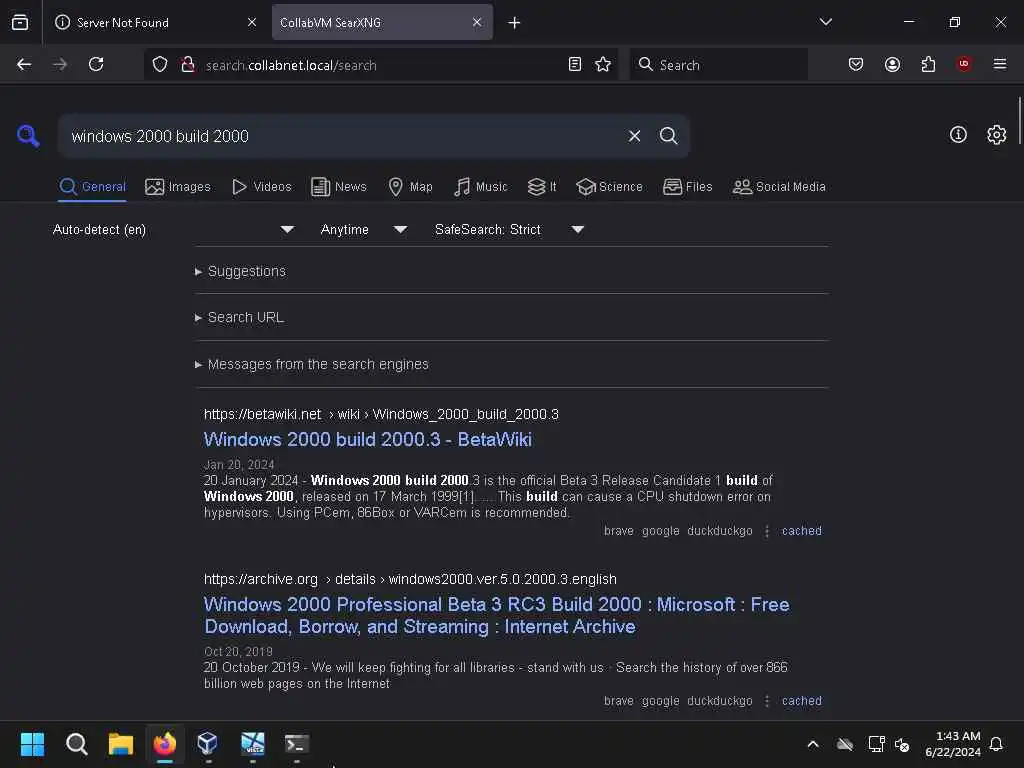The image size is (1024, 768).
Task: Open the uBlock Origin extension icon
Action: click(x=964, y=64)
